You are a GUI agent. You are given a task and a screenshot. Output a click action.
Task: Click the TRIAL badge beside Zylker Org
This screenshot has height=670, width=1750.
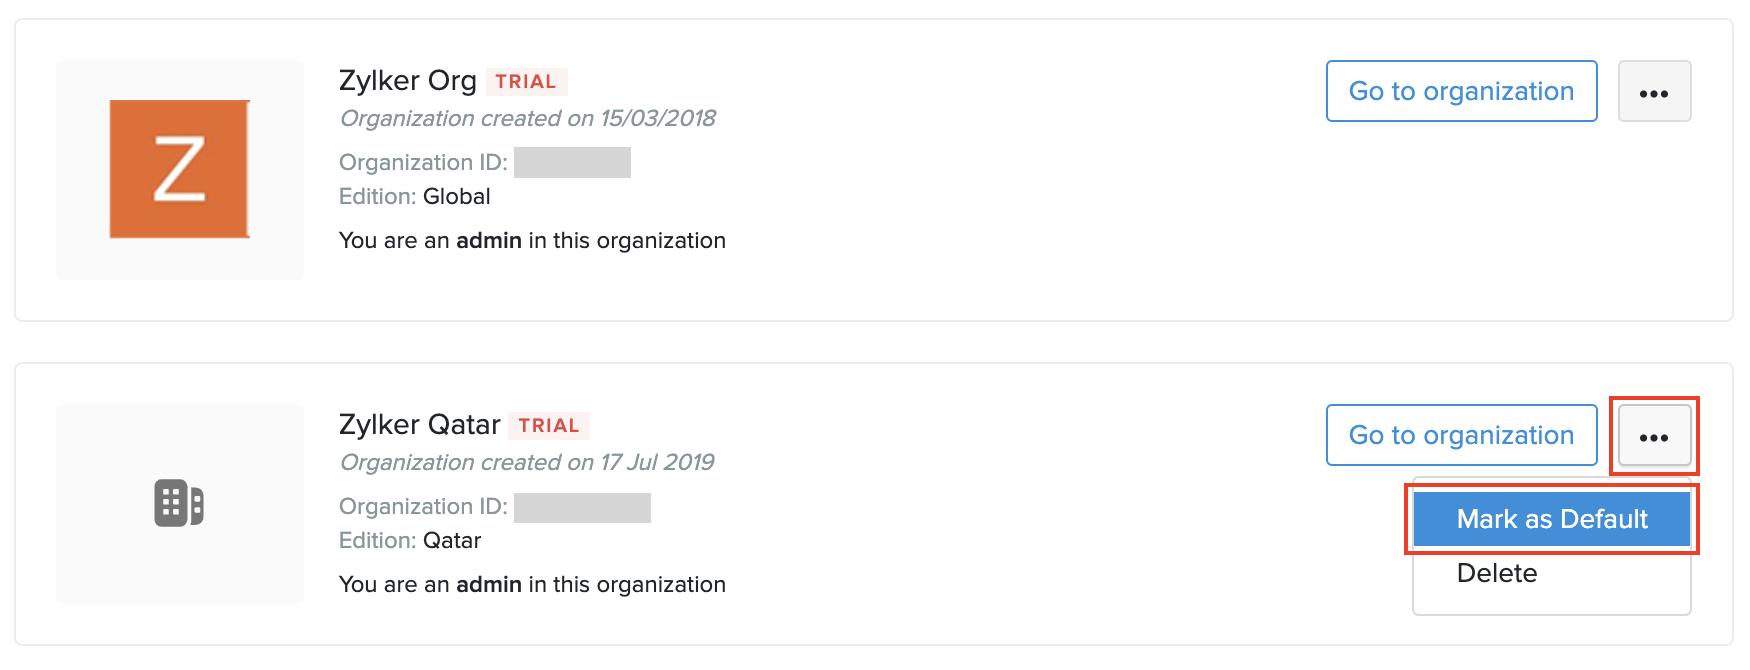coord(526,82)
